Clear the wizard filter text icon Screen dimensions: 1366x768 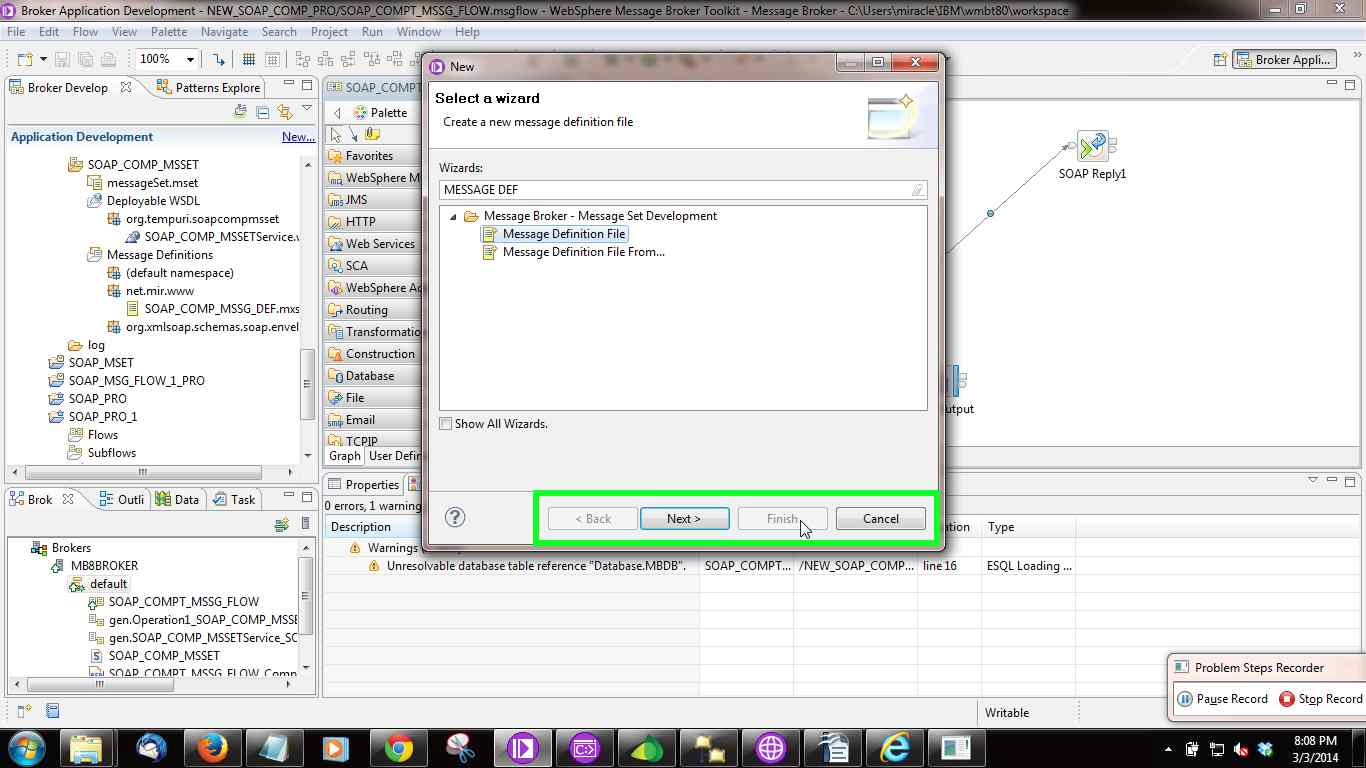[x=918, y=190]
